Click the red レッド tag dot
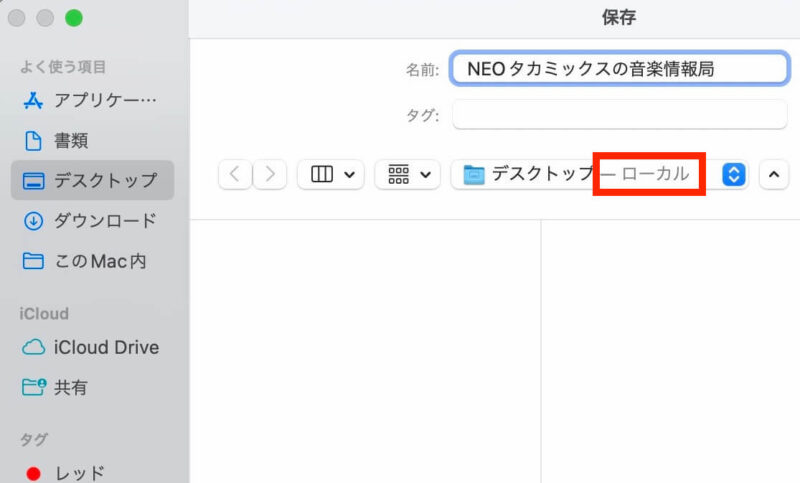This screenshot has width=800, height=483. coord(34,472)
